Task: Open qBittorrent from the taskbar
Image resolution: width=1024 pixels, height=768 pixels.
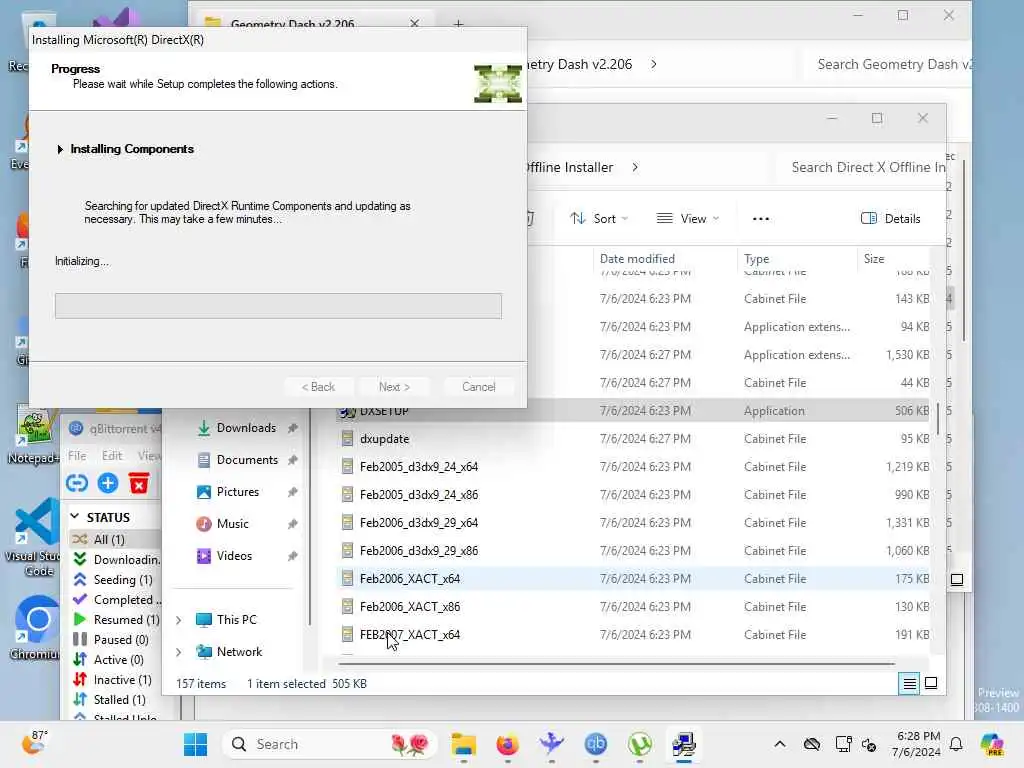Action: tap(596, 744)
